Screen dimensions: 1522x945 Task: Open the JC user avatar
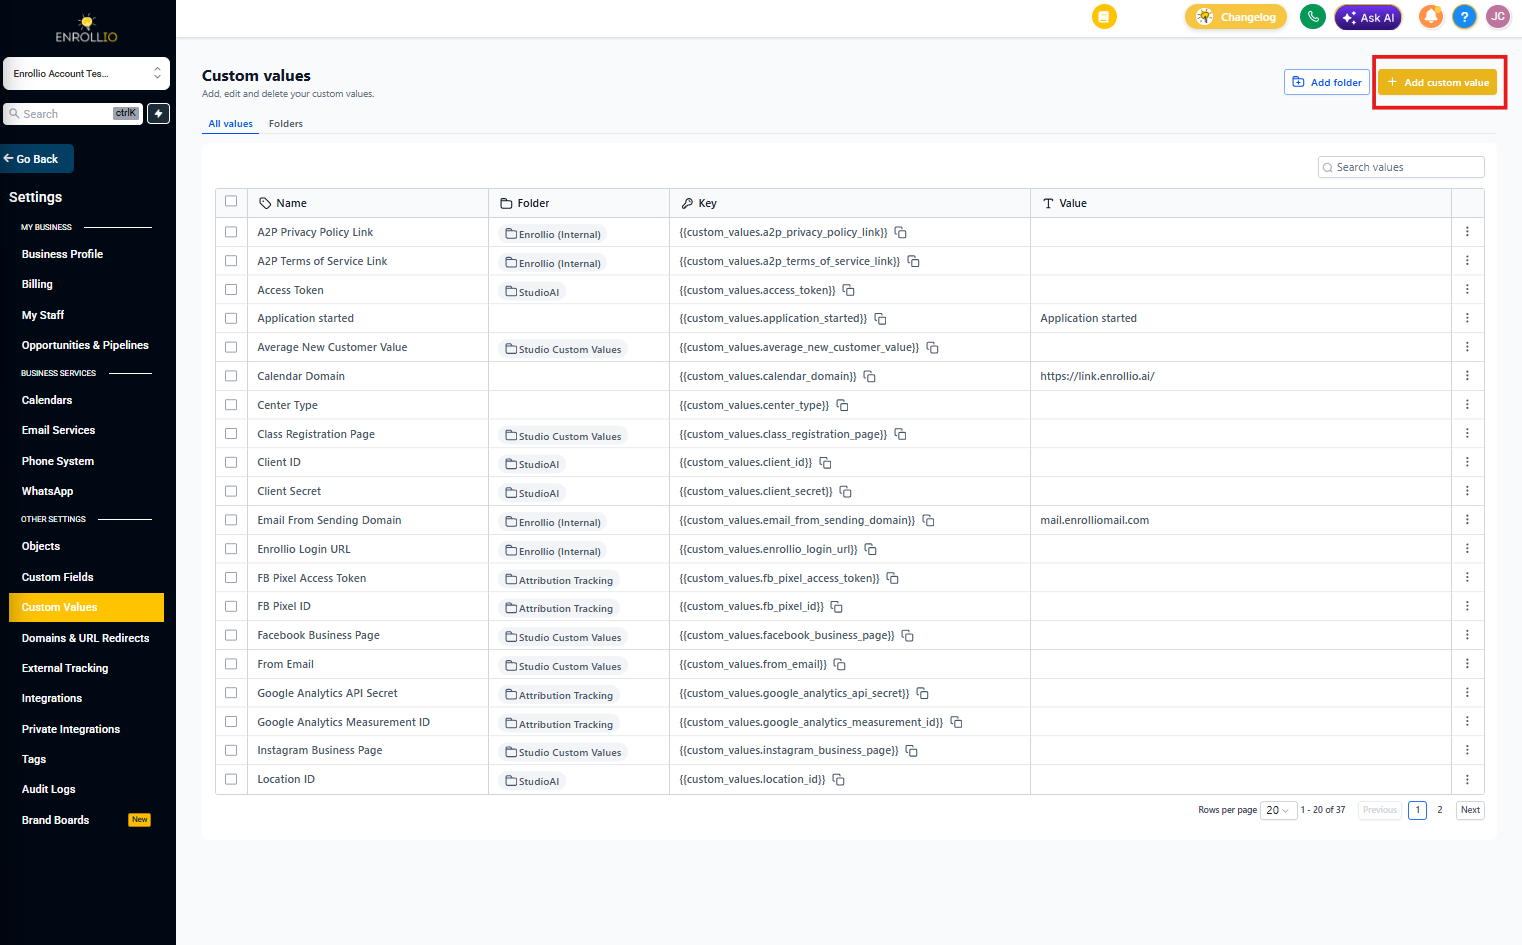pos(1497,17)
